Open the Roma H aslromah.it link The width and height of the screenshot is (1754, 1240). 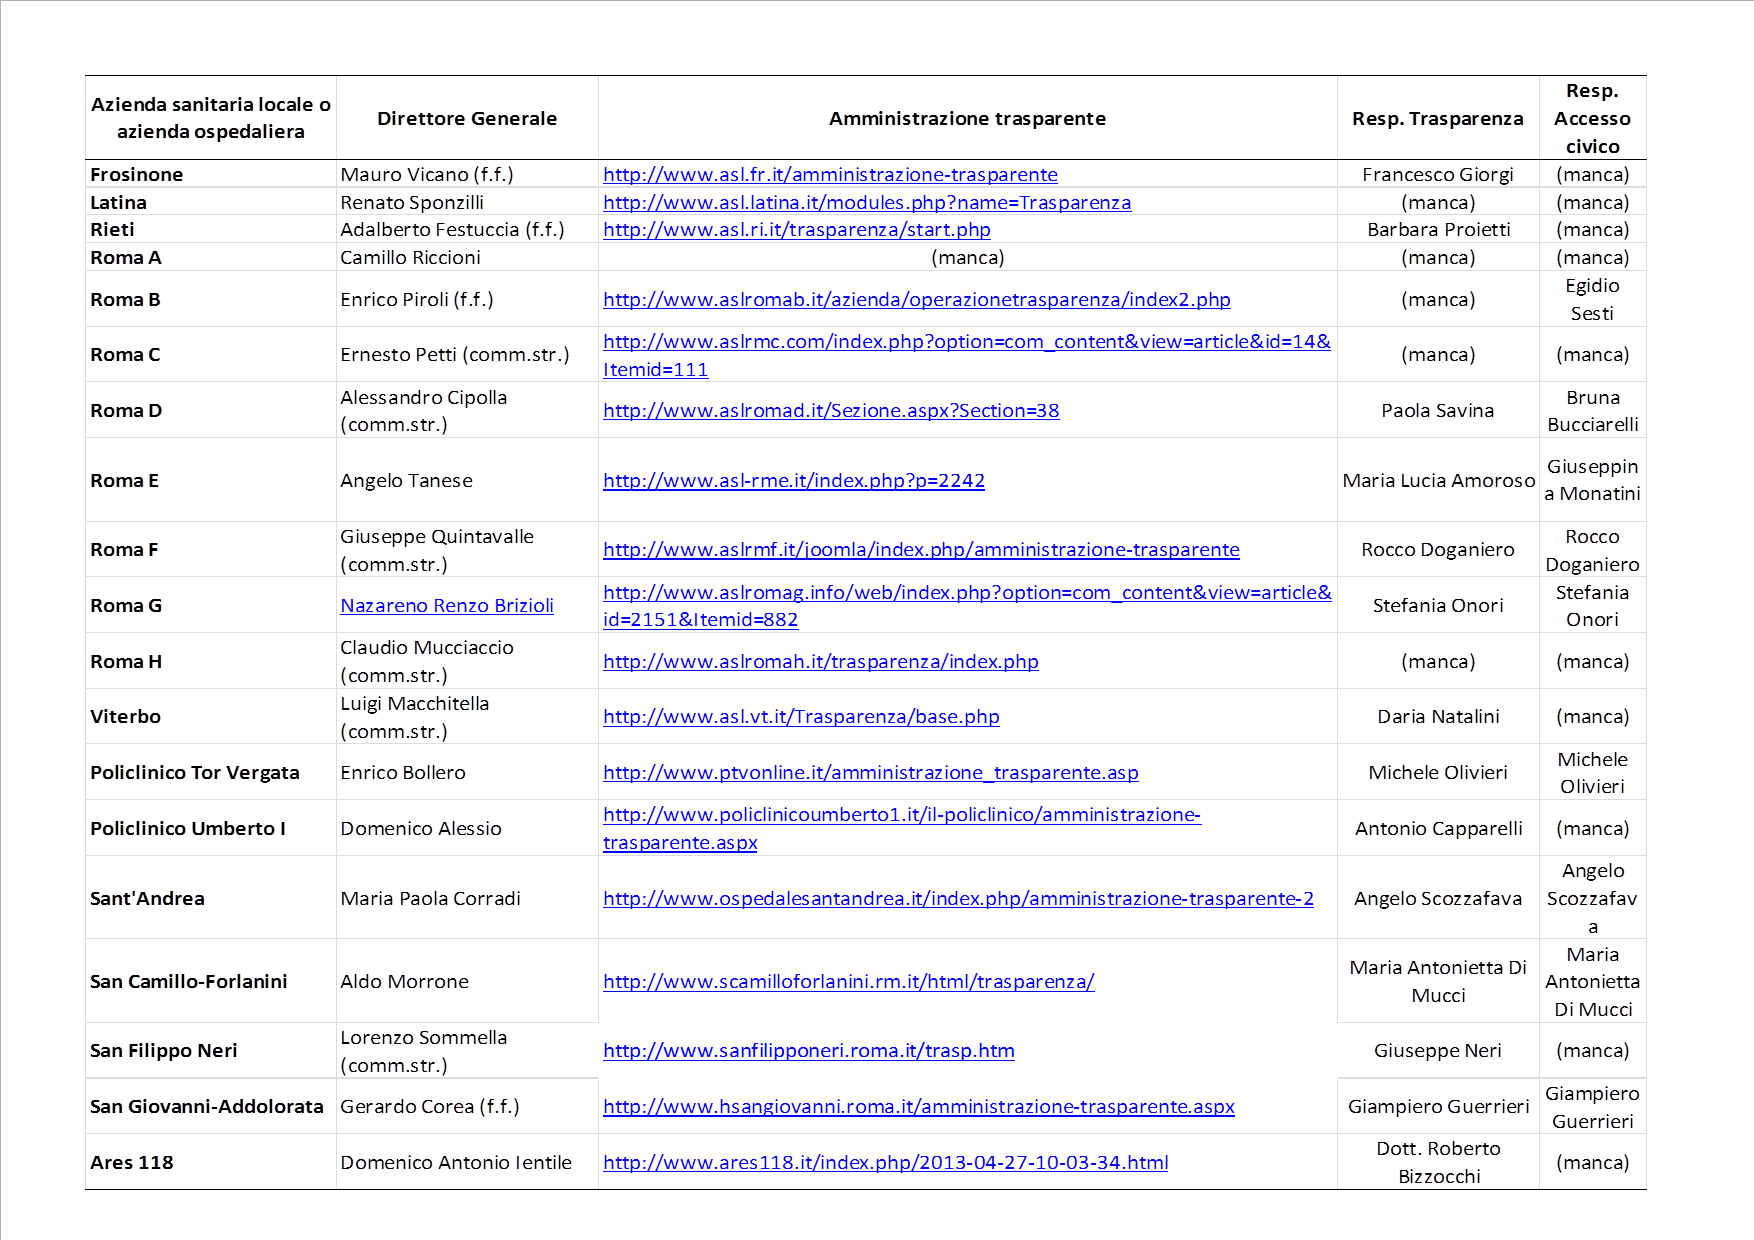click(x=821, y=661)
